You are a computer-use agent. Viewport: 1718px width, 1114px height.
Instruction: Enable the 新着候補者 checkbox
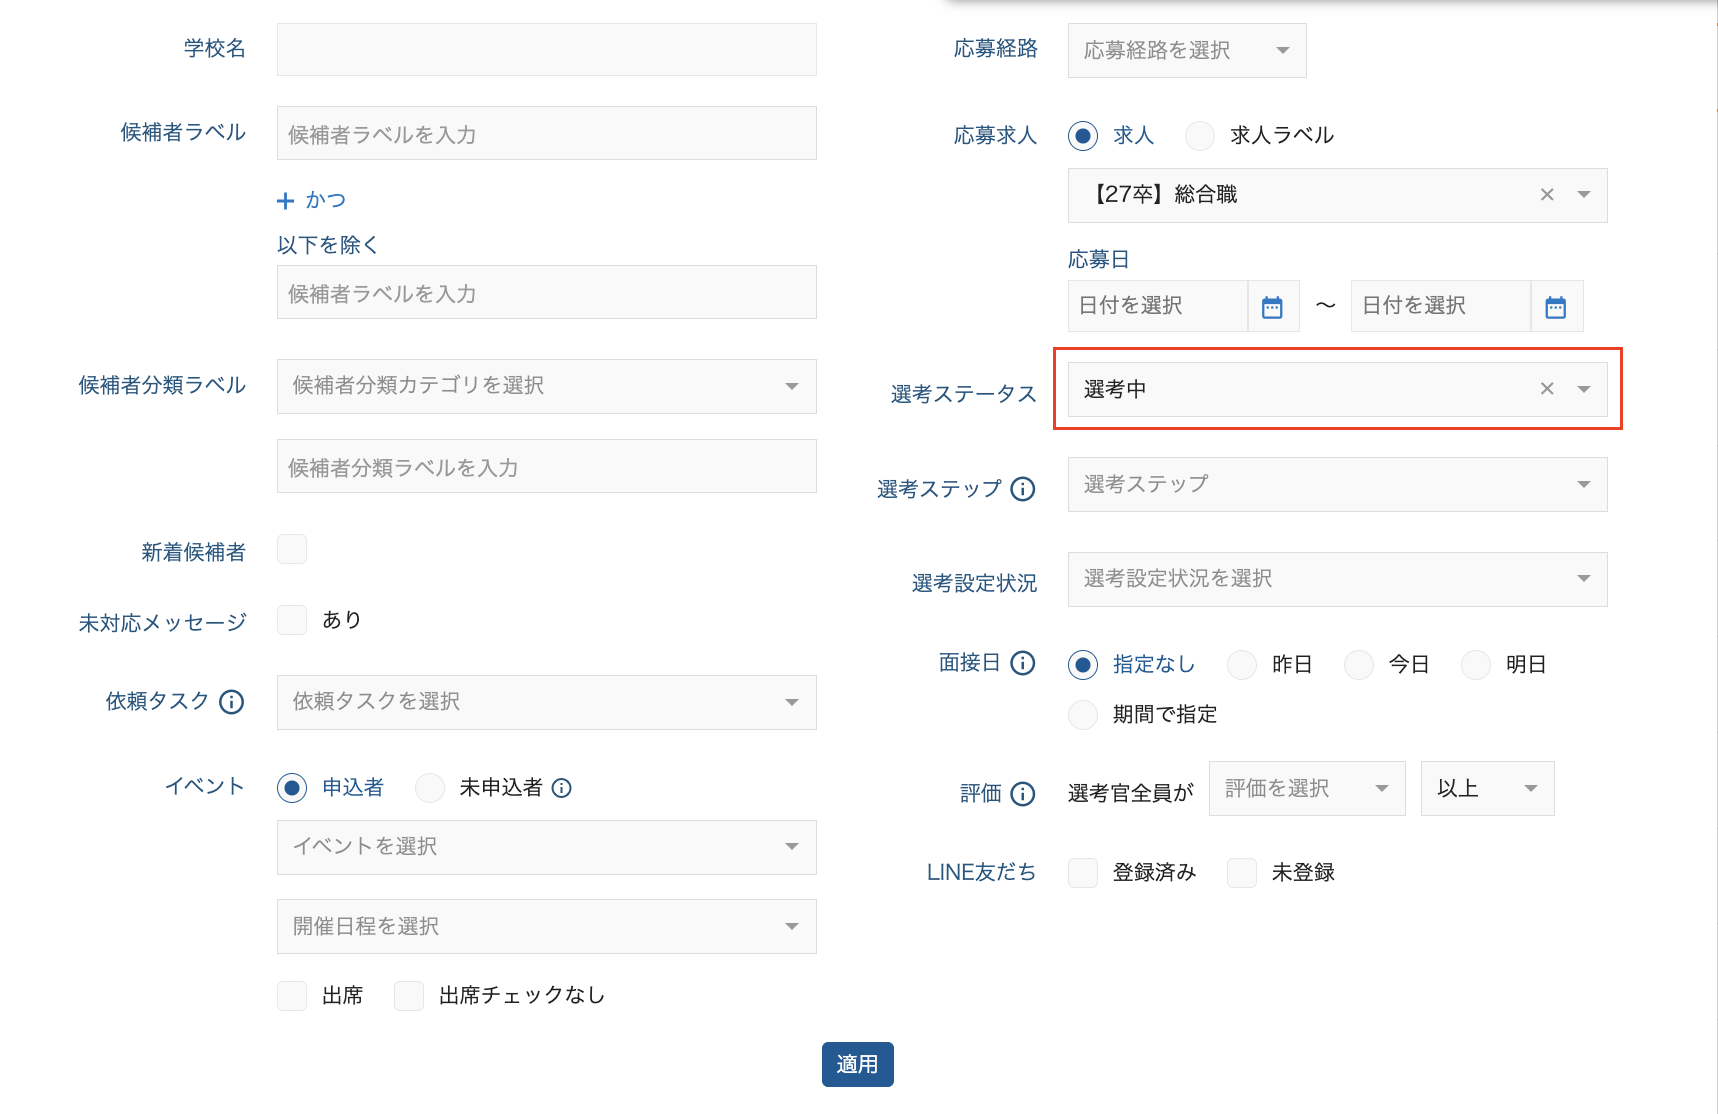point(292,549)
